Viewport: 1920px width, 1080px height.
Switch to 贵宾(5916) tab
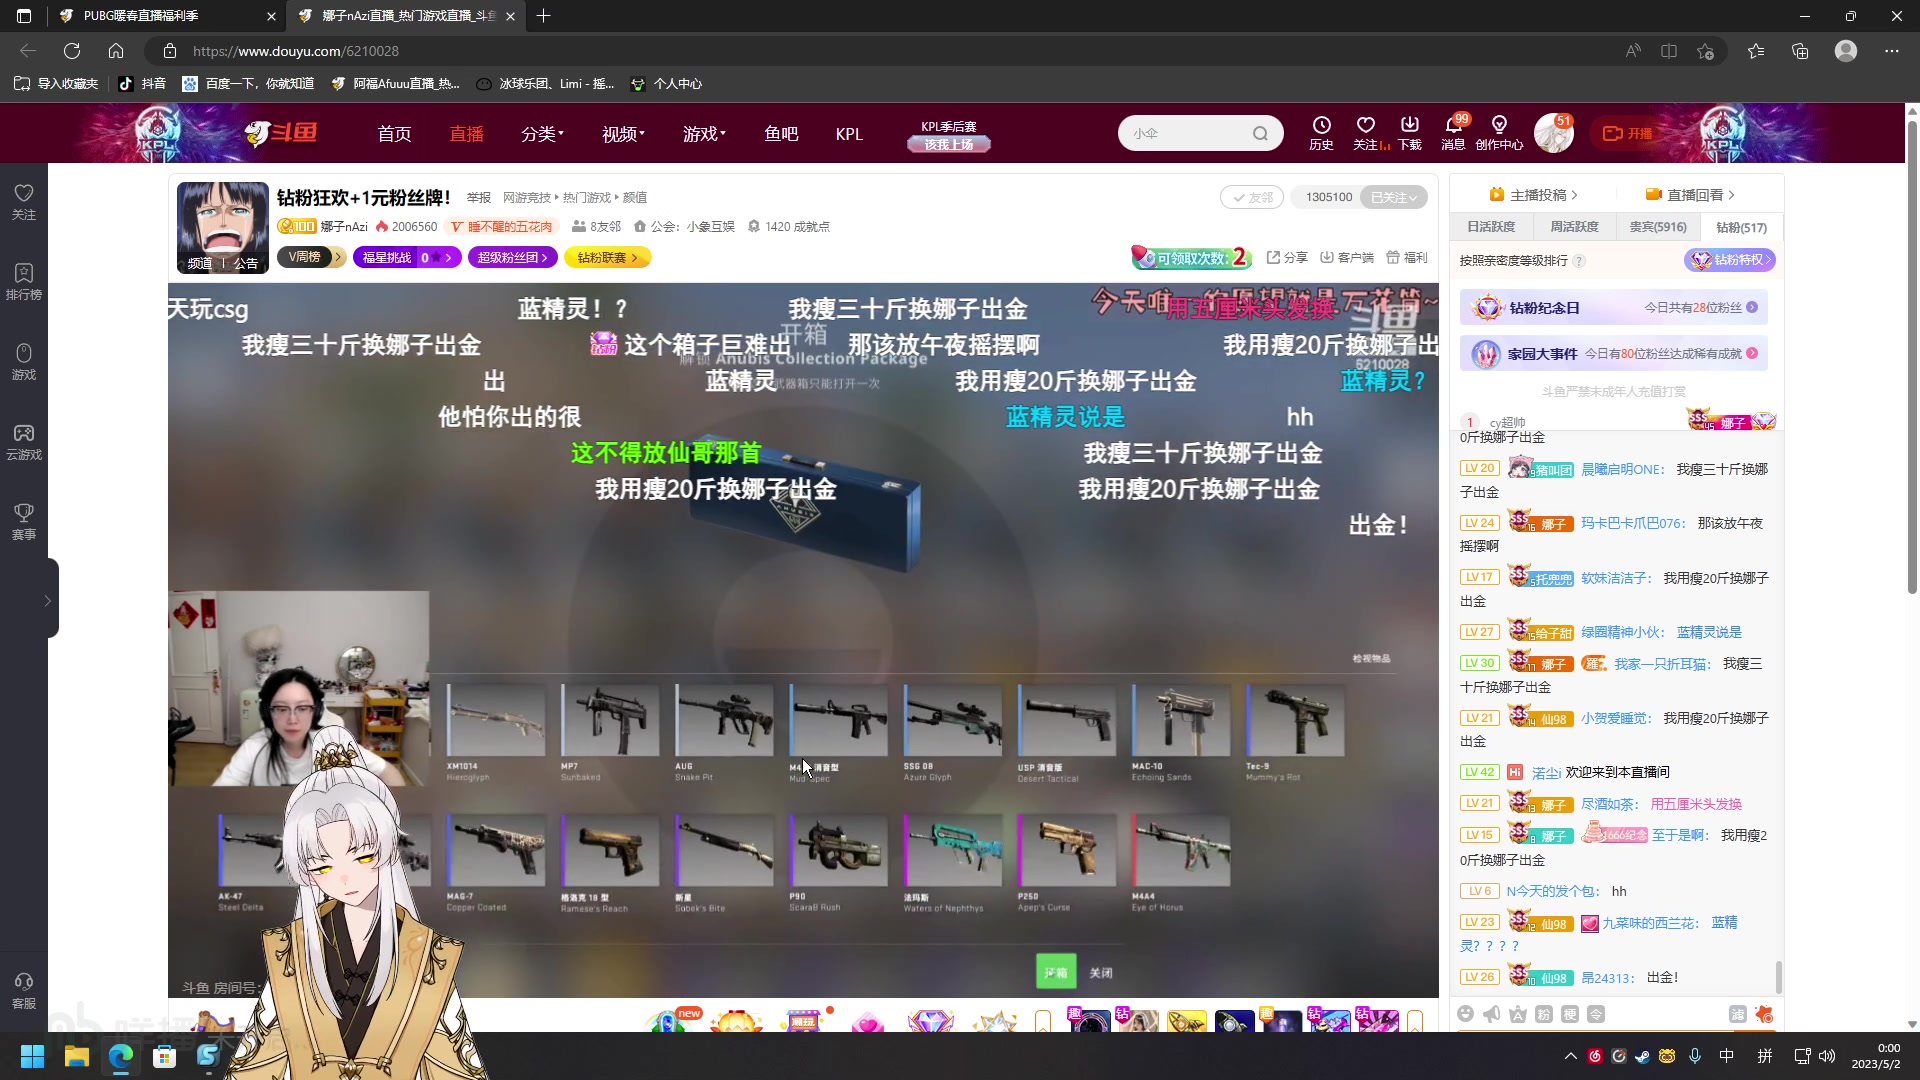click(1658, 227)
